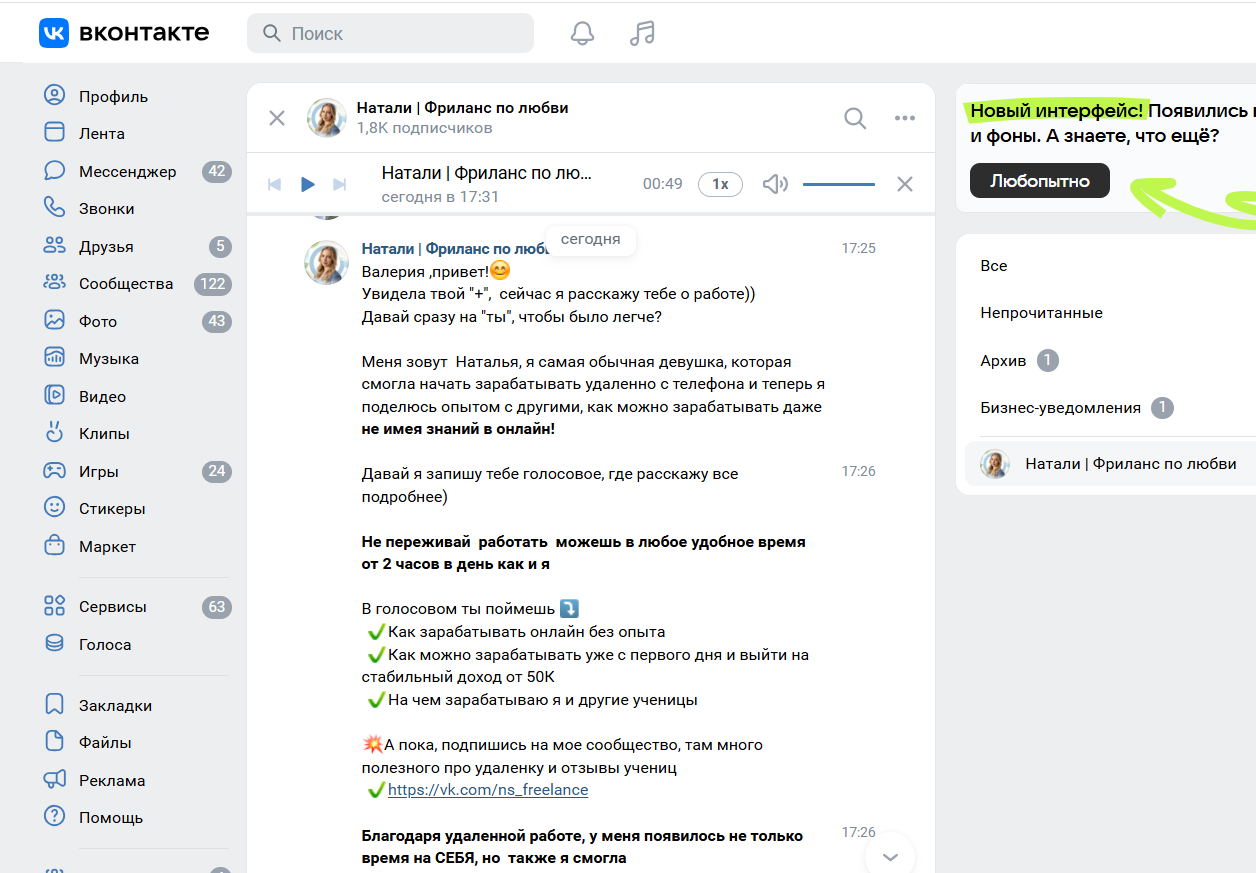Open Мессенджер in the left sidebar
This screenshot has width=1256, height=873.
[127, 171]
